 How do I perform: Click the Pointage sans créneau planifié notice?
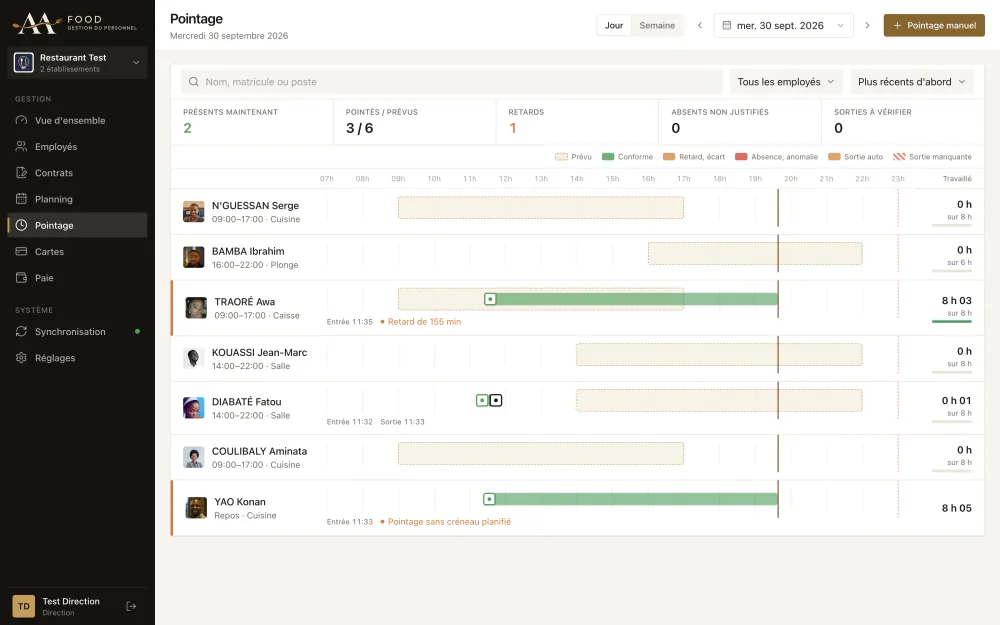click(446, 522)
